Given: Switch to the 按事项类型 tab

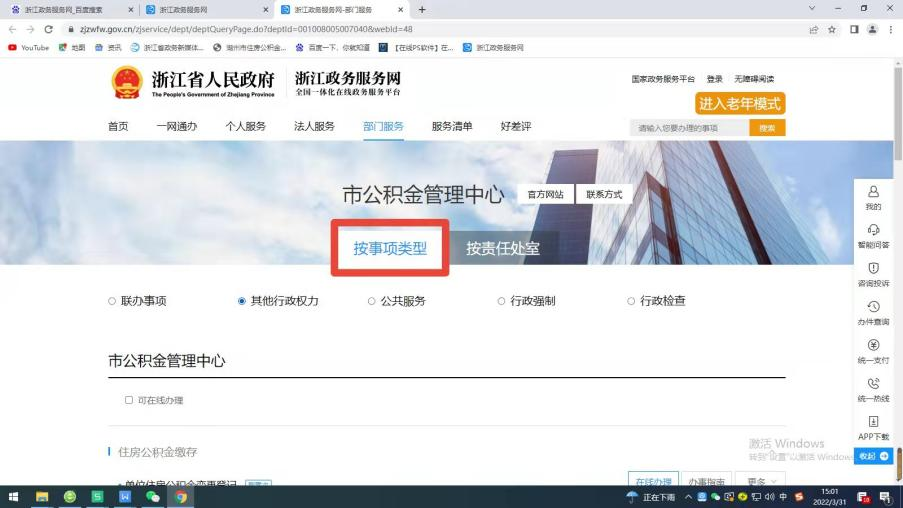Looking at the screenshot, I should coord(390,248).
